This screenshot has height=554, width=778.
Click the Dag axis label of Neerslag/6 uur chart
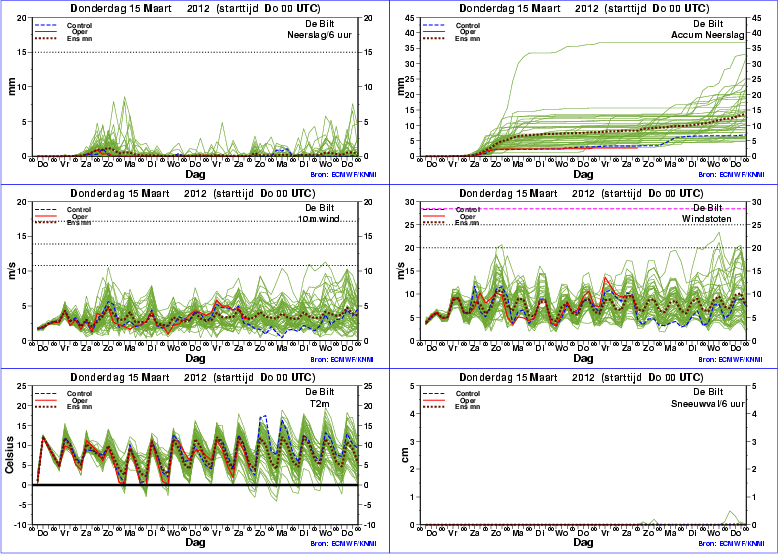[x=195, y=174]
